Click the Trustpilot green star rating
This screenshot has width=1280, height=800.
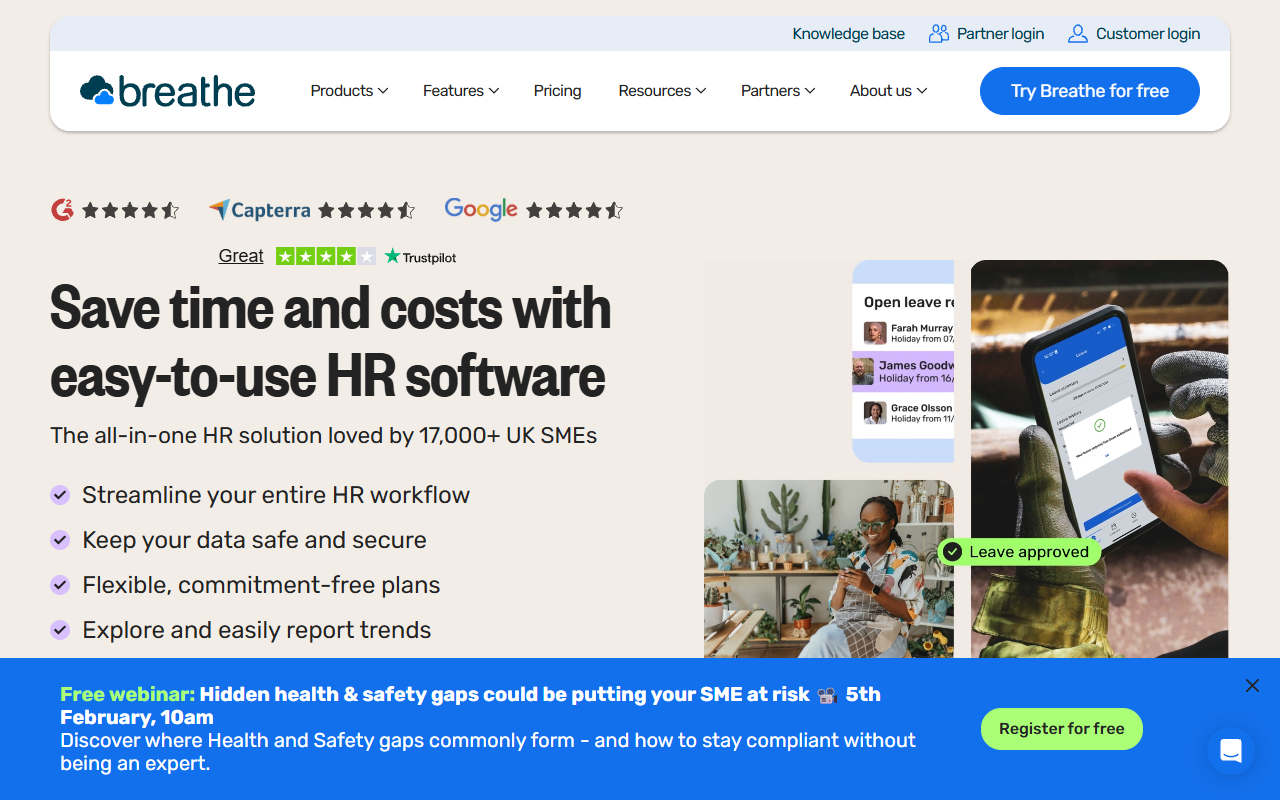coord(326,257)
